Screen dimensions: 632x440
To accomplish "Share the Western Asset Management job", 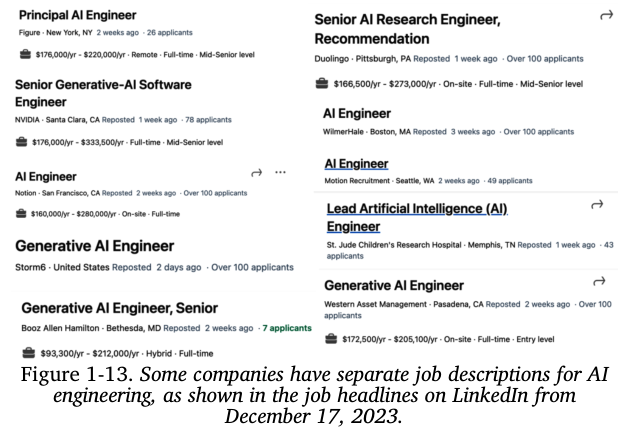I will tap(598, 283).
